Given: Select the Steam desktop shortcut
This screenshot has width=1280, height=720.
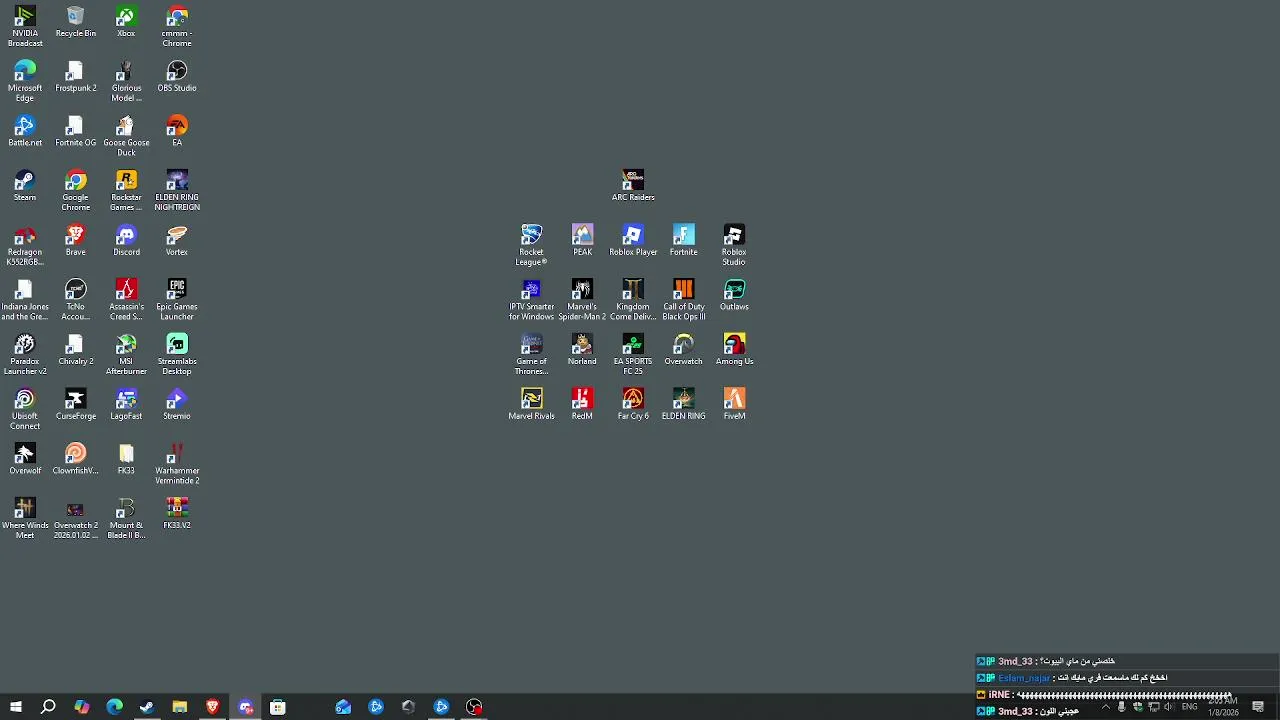Looking at the screenshot, I should click(25, 186).
